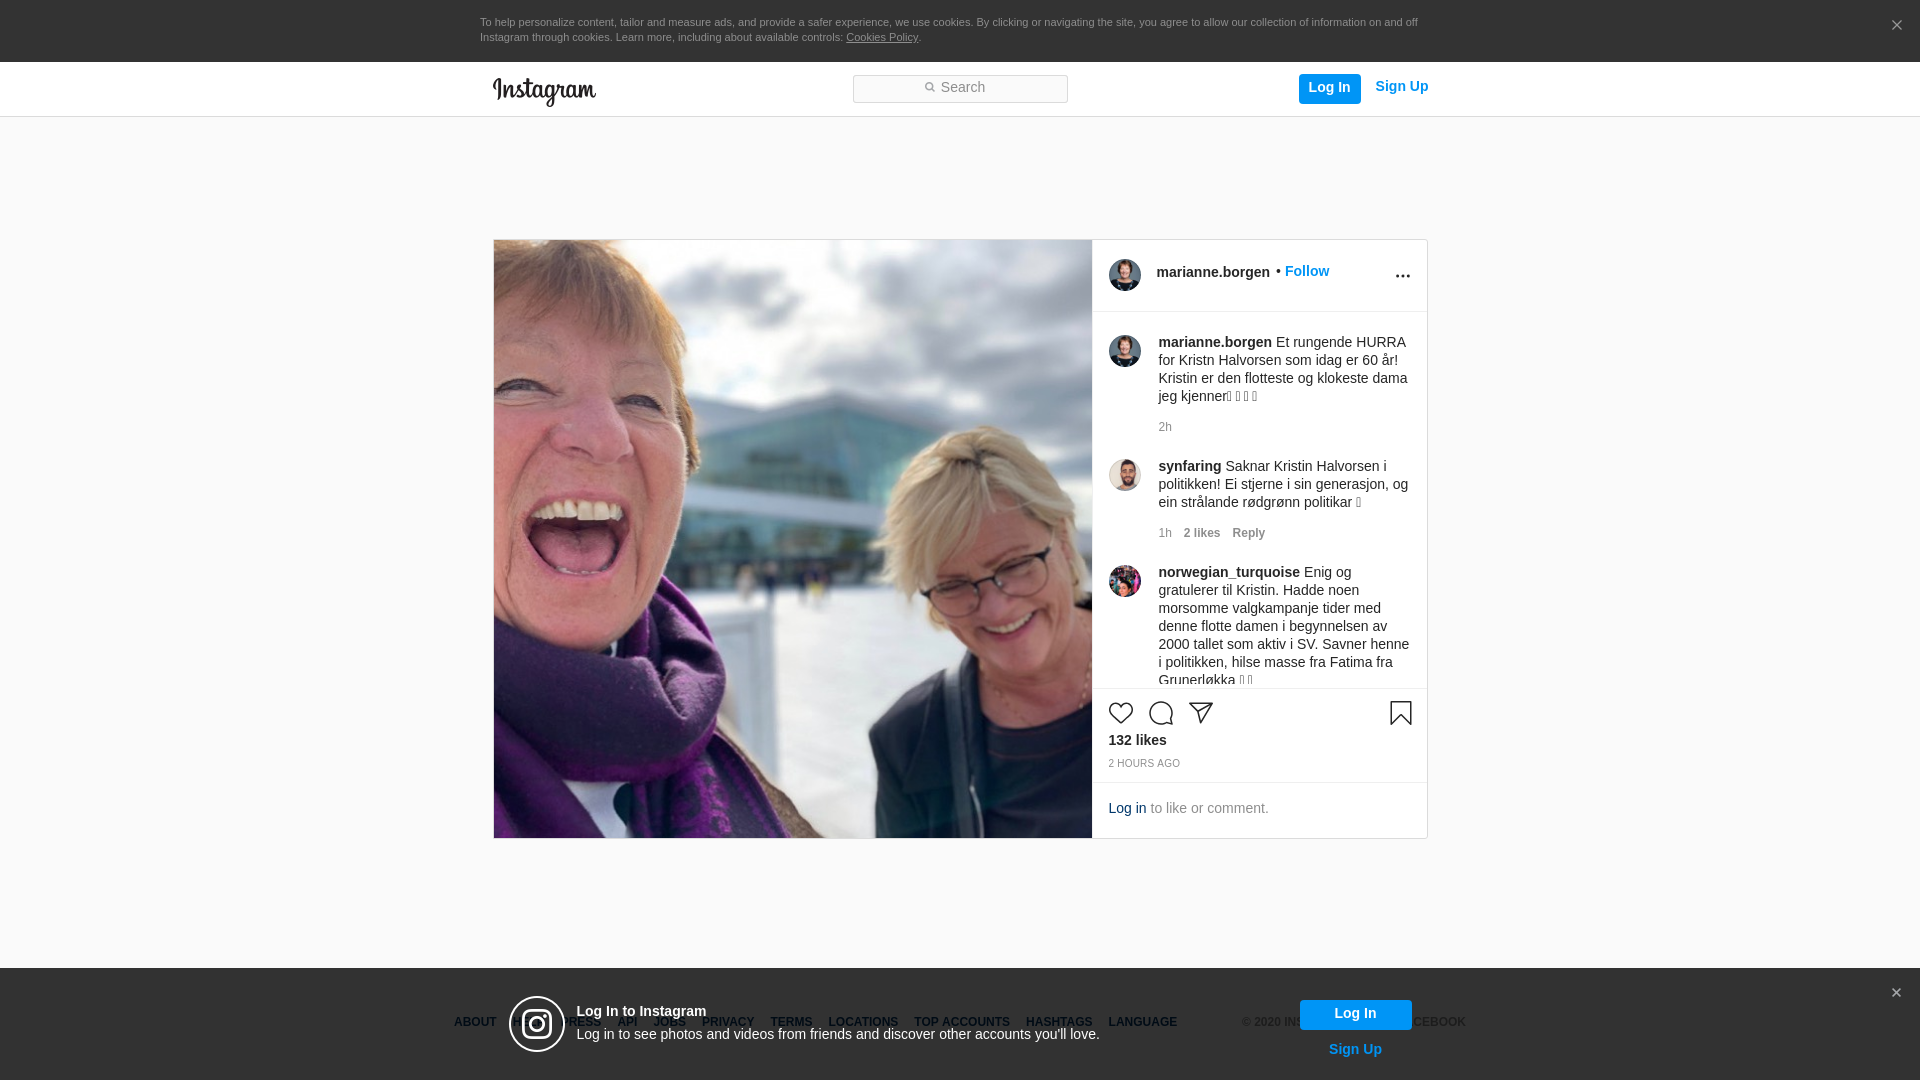Like the post with heart icon

[1121, 713]
